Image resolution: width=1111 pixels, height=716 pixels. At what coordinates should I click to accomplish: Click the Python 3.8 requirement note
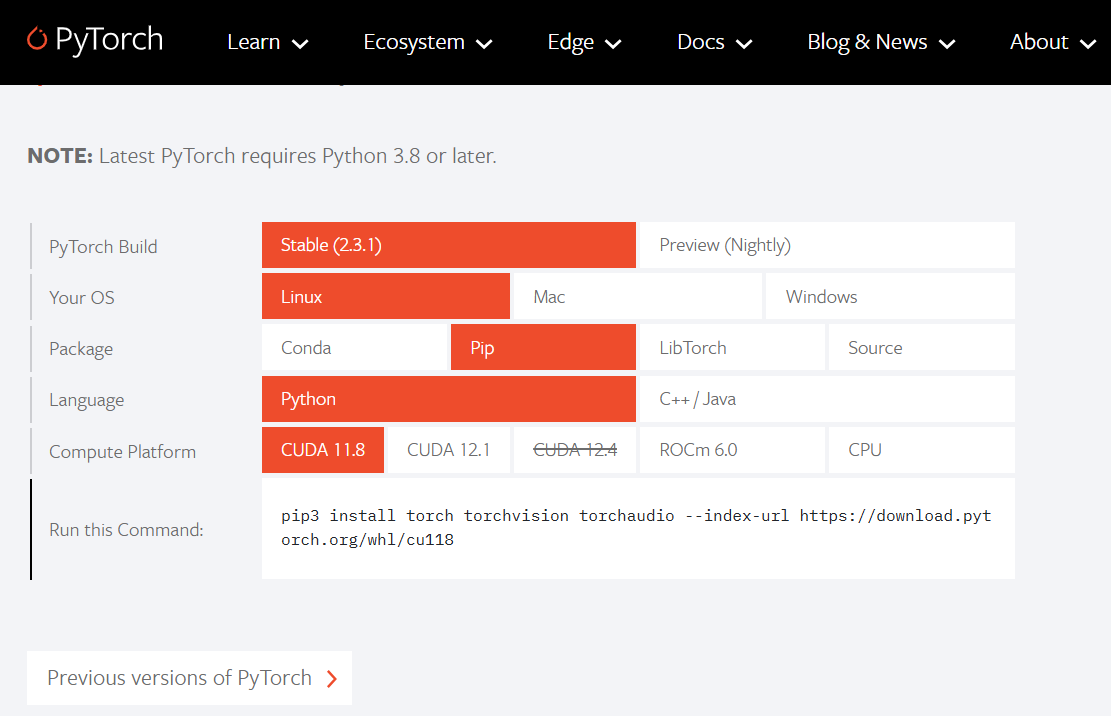point(261,156)
